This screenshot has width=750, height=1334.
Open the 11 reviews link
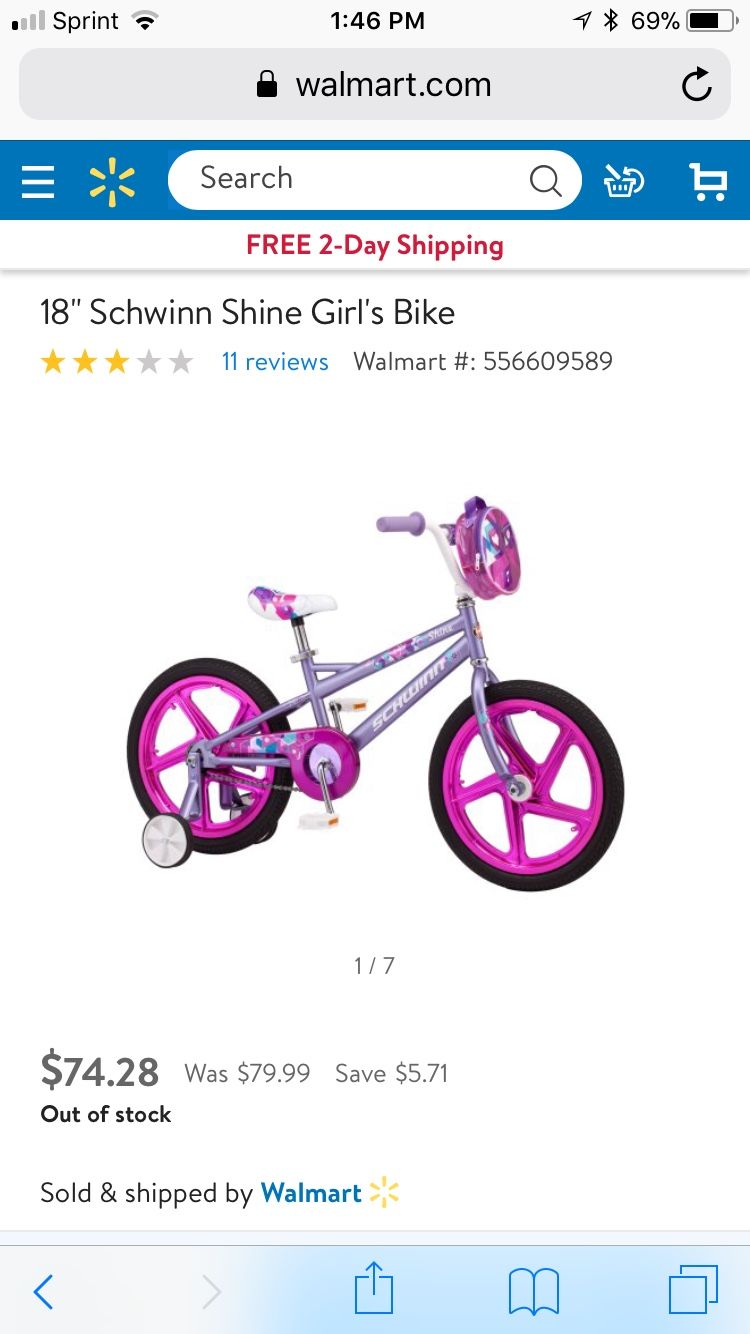point(275,362)
